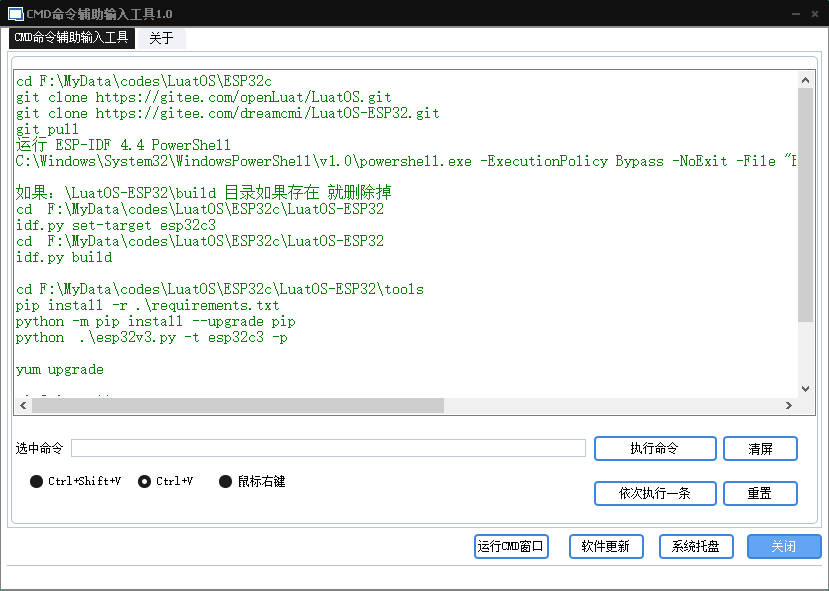This screenshot has height=591, width=829.
Task: Select the Ctrl+V radio button
Action: pyautogui.click(x=145, y=481)
